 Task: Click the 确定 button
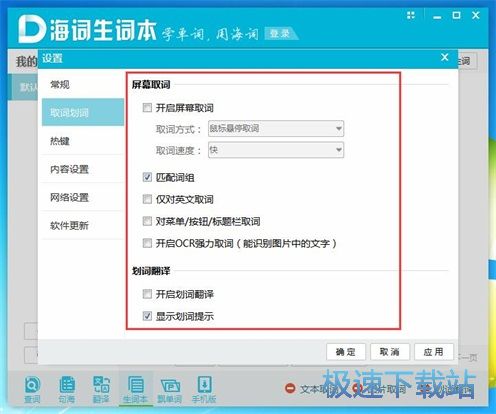tap(346, 352)
